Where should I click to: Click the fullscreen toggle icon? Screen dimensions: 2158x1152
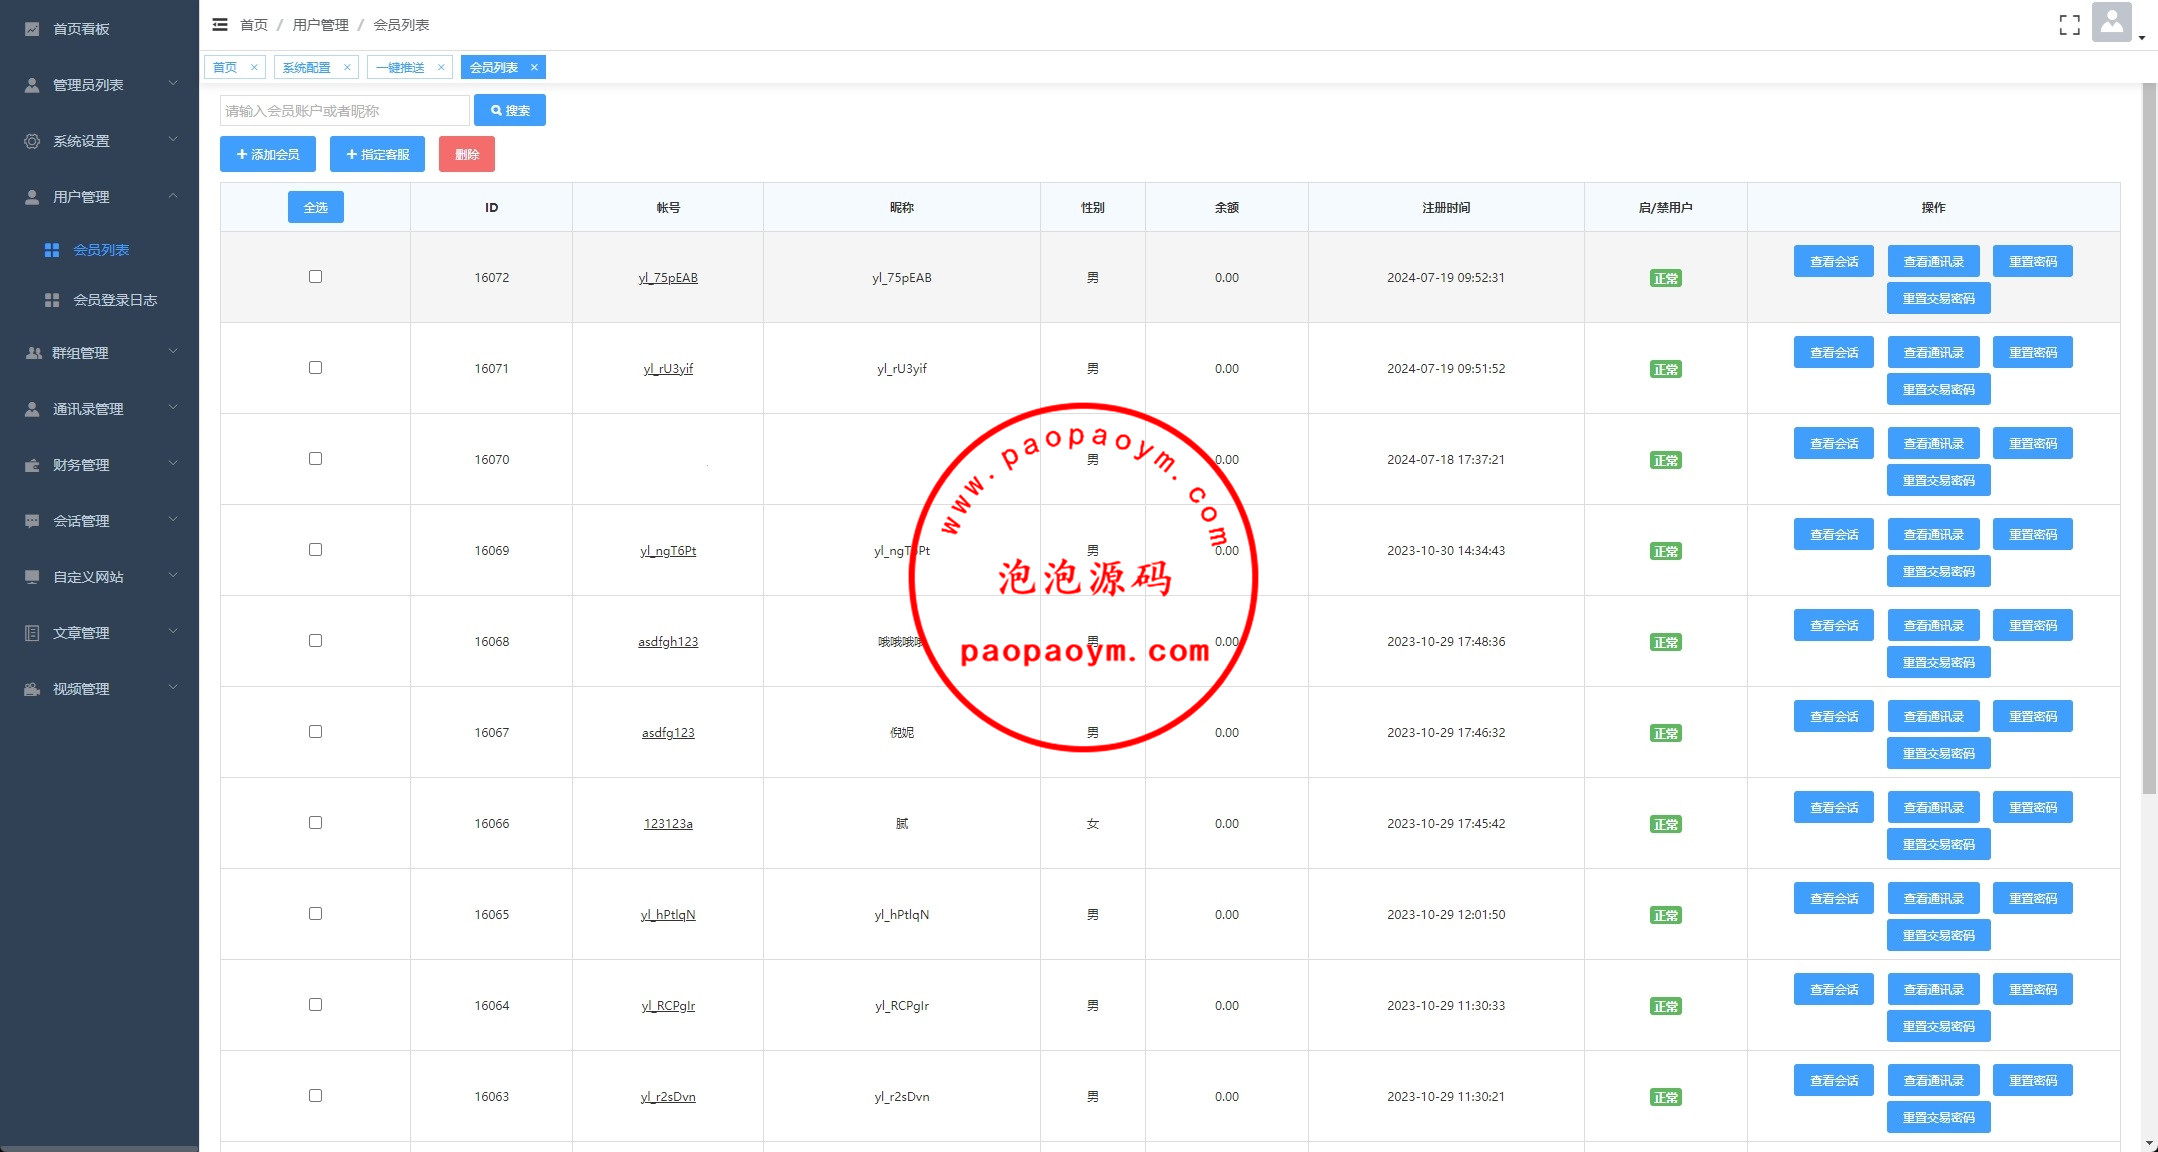click(2069, 25)
